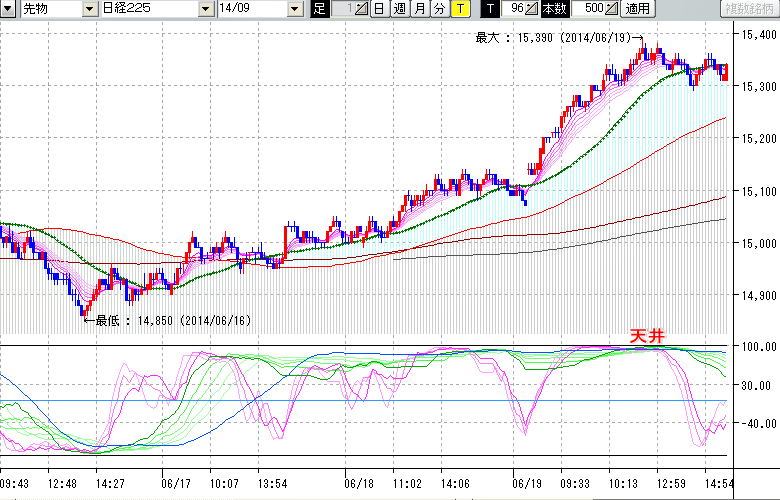This screenshot has width=780, height=500.
Task: Open the leftmost small dropdown arrow
Action: [x=9, y=9]
